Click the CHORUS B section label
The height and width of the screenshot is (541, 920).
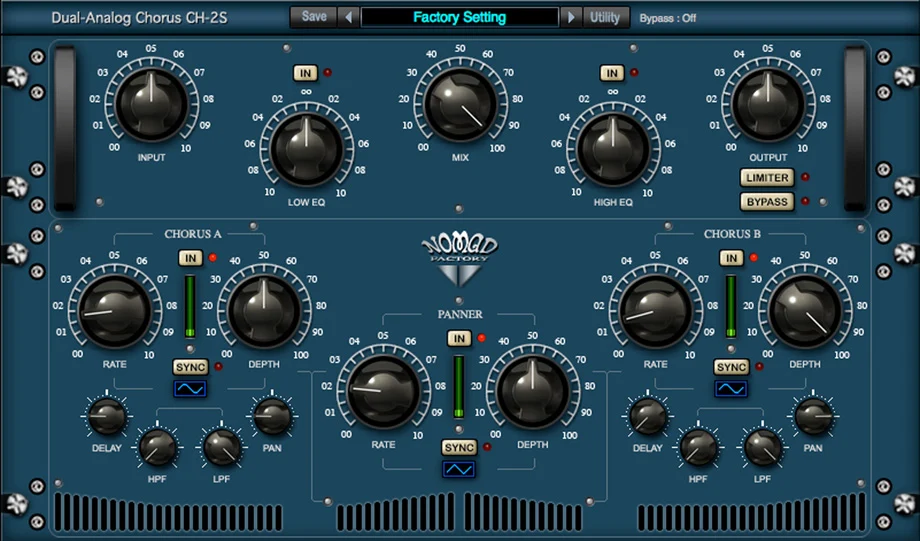pos(732,234)
